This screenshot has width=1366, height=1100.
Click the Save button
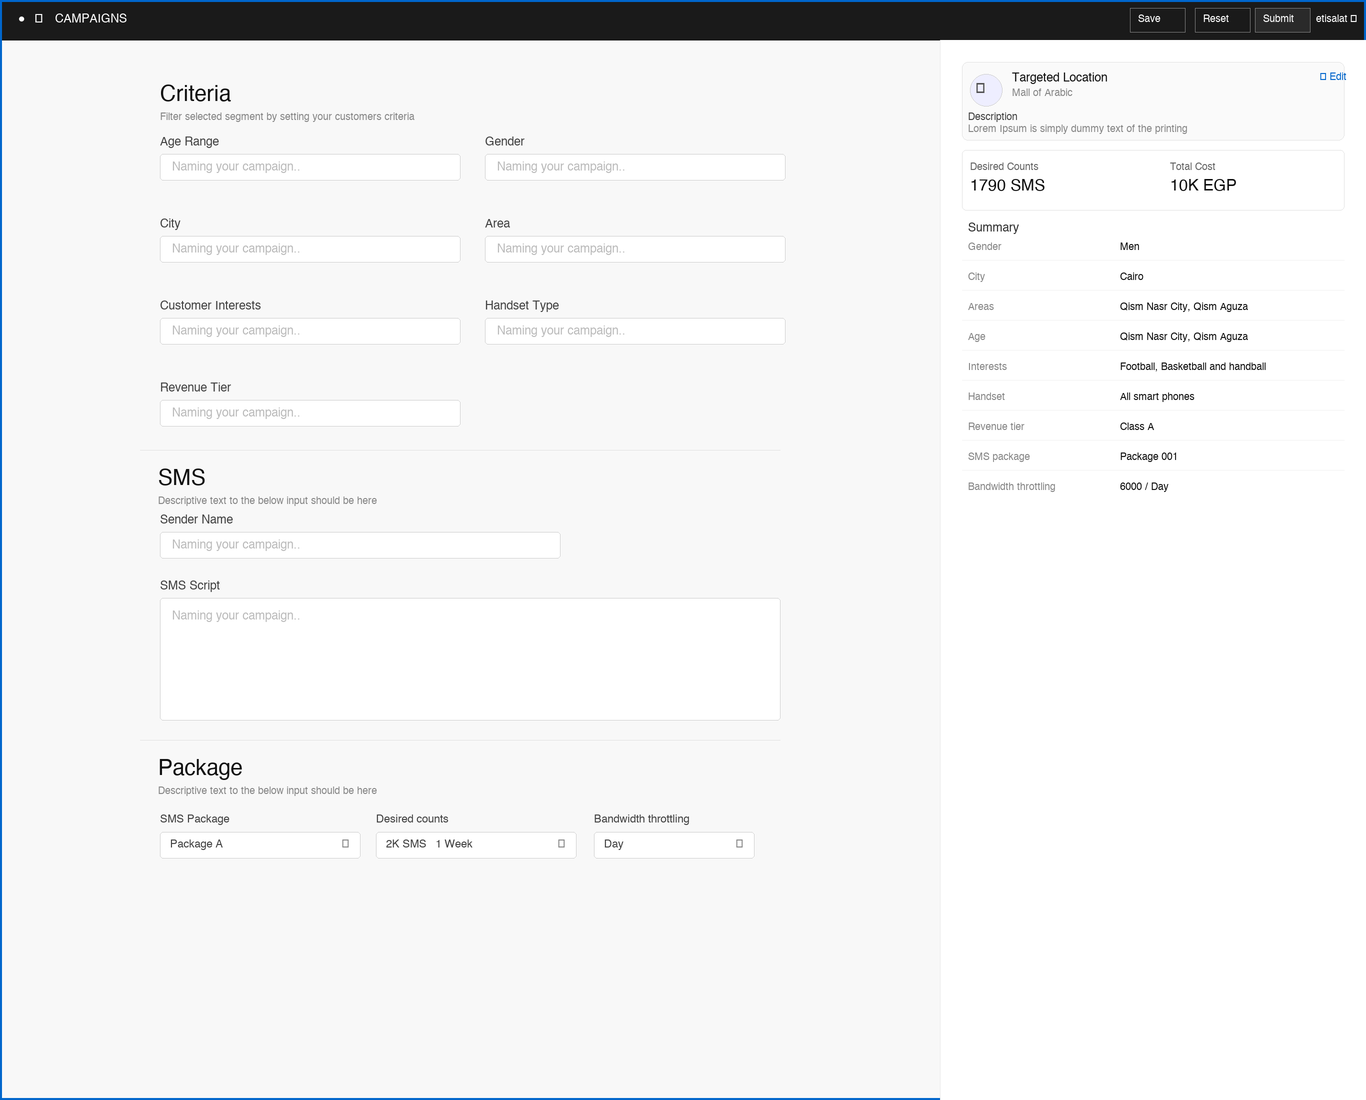[x=1156, y=19]
